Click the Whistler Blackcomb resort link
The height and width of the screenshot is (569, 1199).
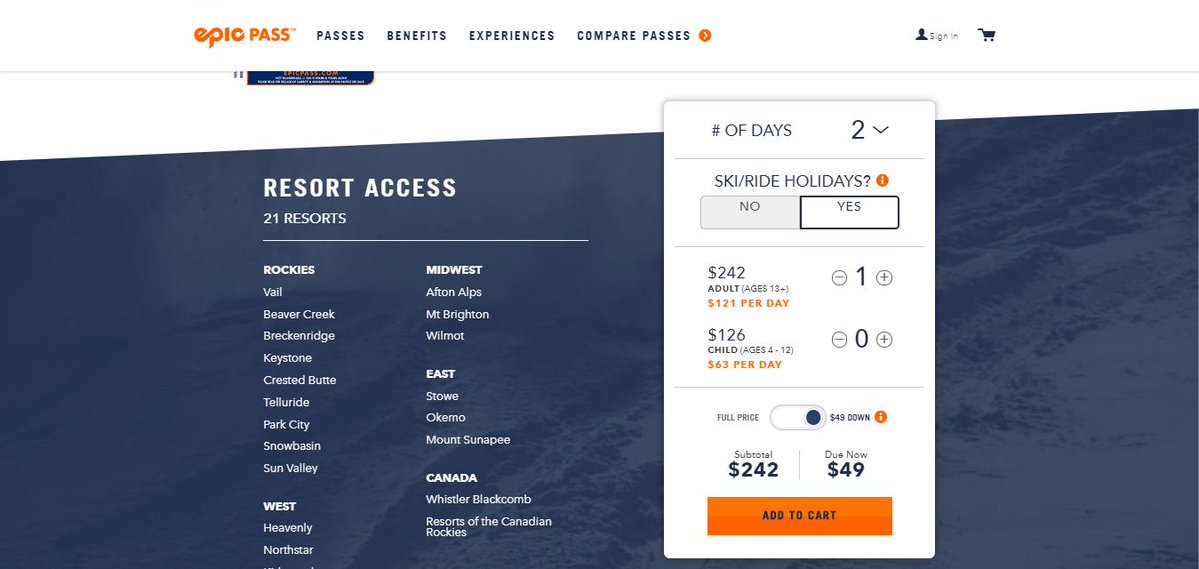tap(478, 499)
